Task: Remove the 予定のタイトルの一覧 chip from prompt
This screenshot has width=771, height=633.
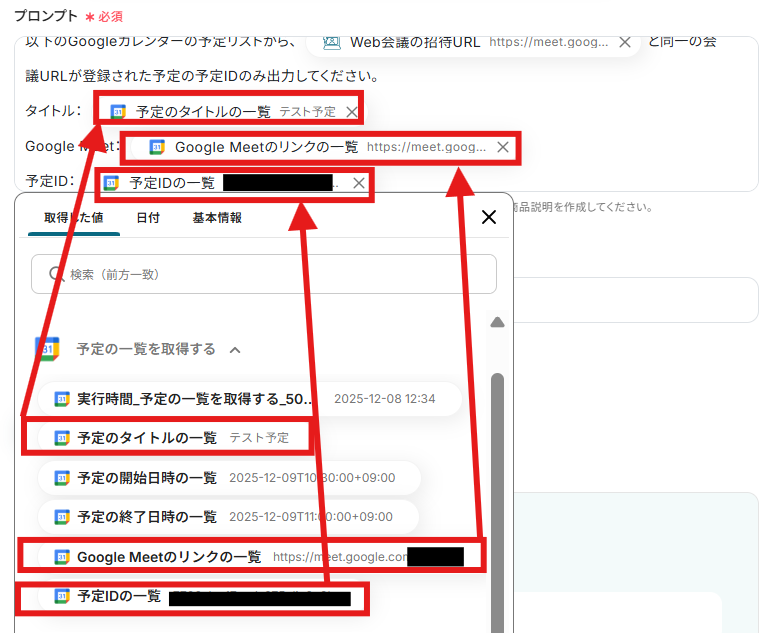Action: (x=351, y=112)
